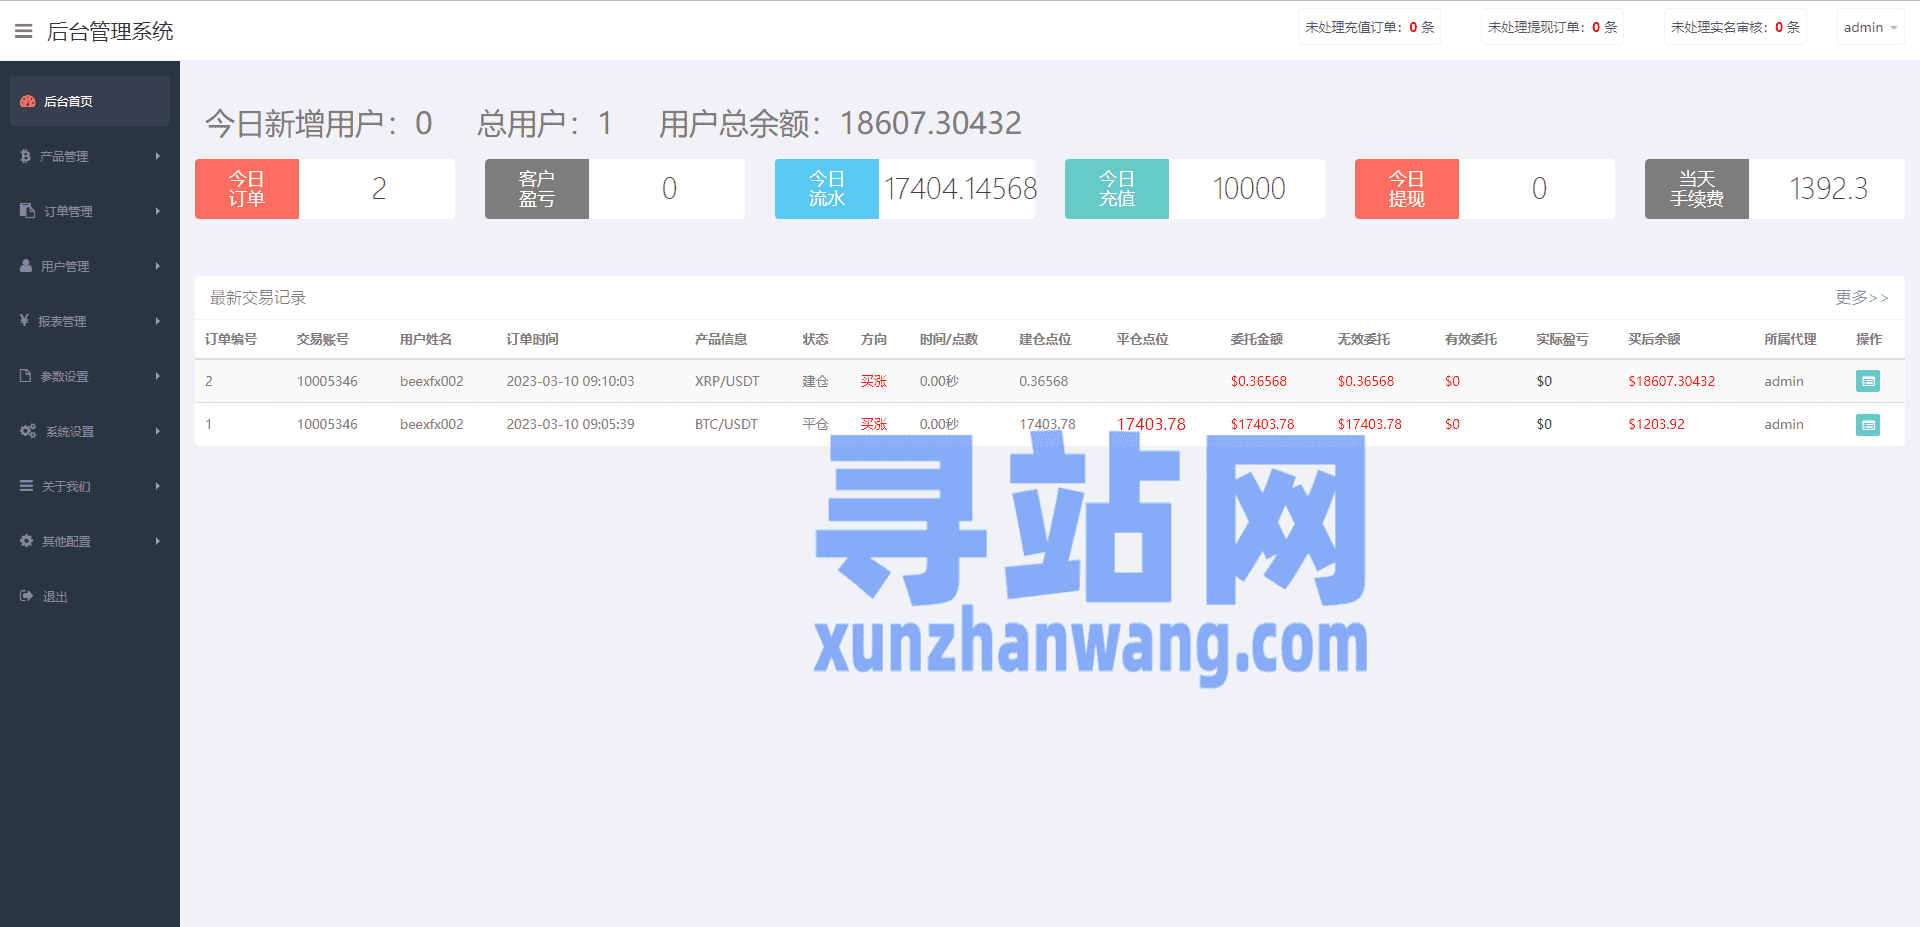View 未处理提现订单 notification
The width and height of the screenshot is (1920, 927).
pyautogui.click(x=1552, y=27)
